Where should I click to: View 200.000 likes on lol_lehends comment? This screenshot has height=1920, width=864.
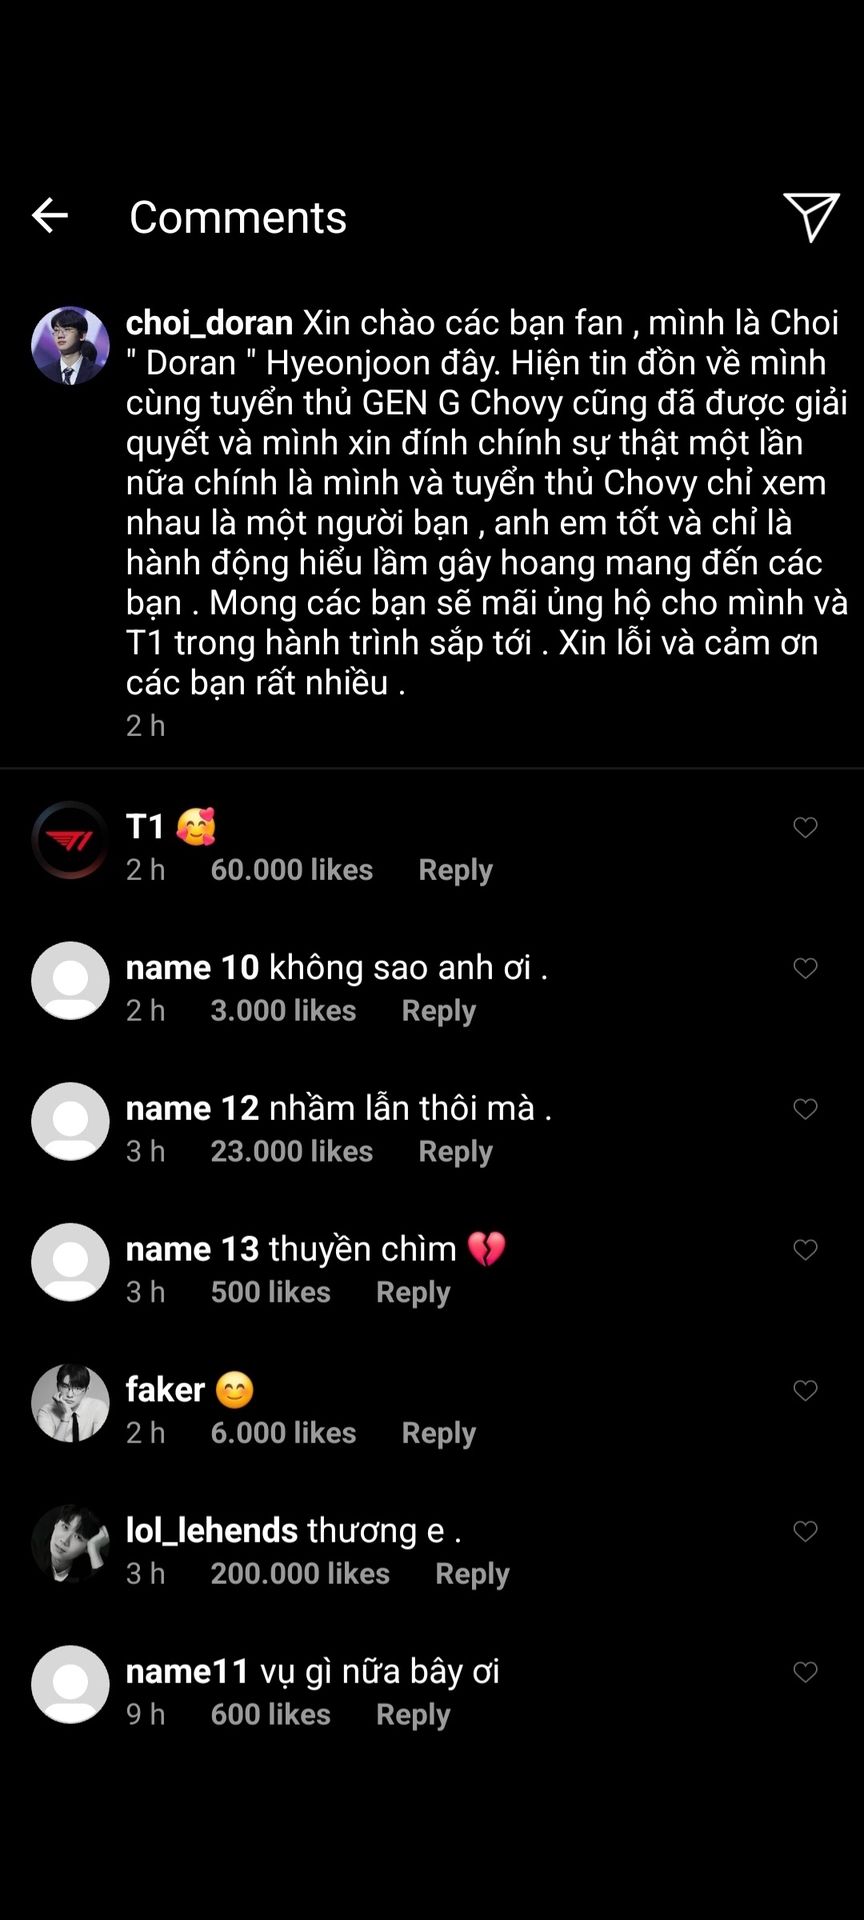[x=300, y=1573]
